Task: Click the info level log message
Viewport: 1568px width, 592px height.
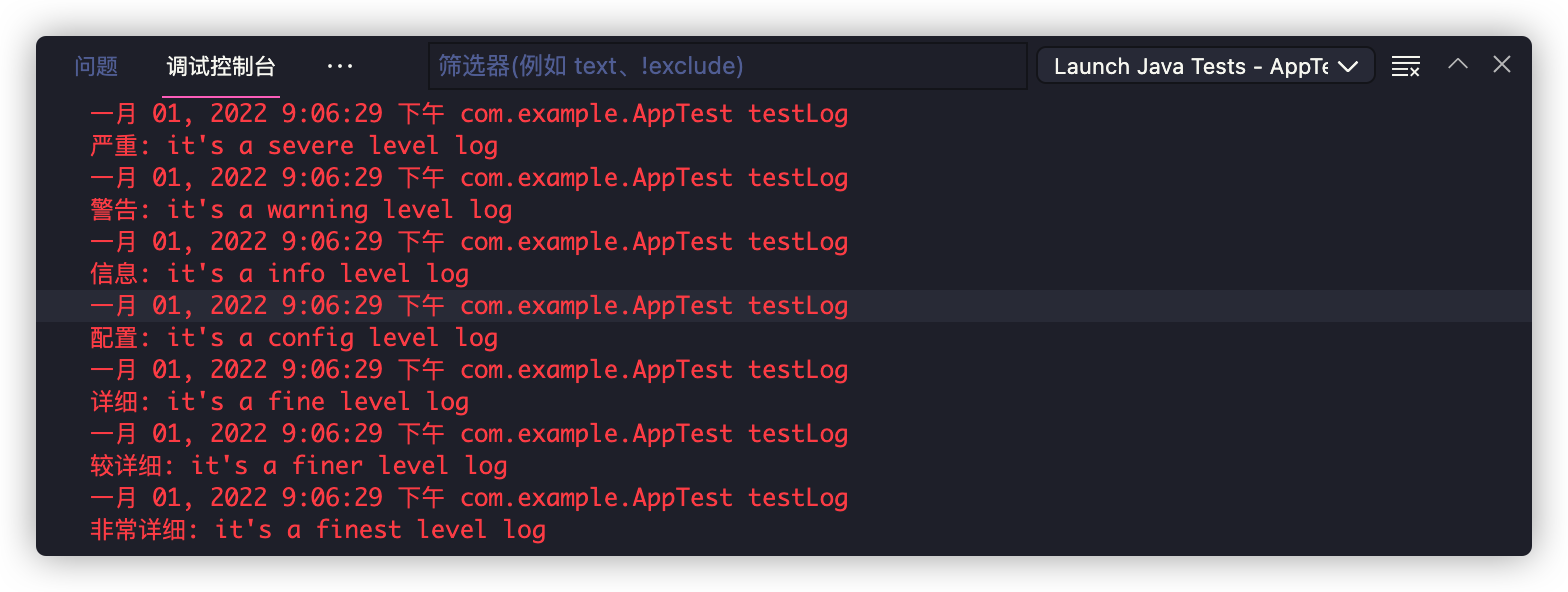Action: click(279, 274)
